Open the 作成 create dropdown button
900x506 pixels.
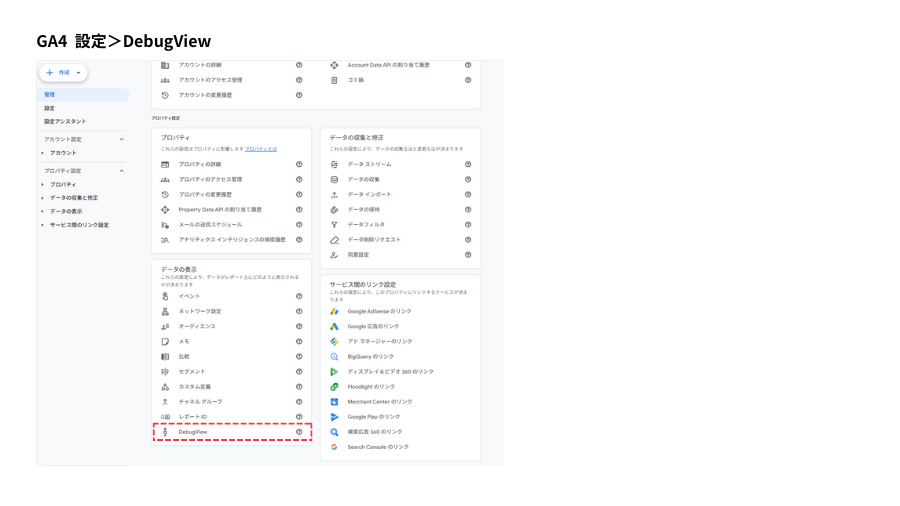click(x=63, y=73)
